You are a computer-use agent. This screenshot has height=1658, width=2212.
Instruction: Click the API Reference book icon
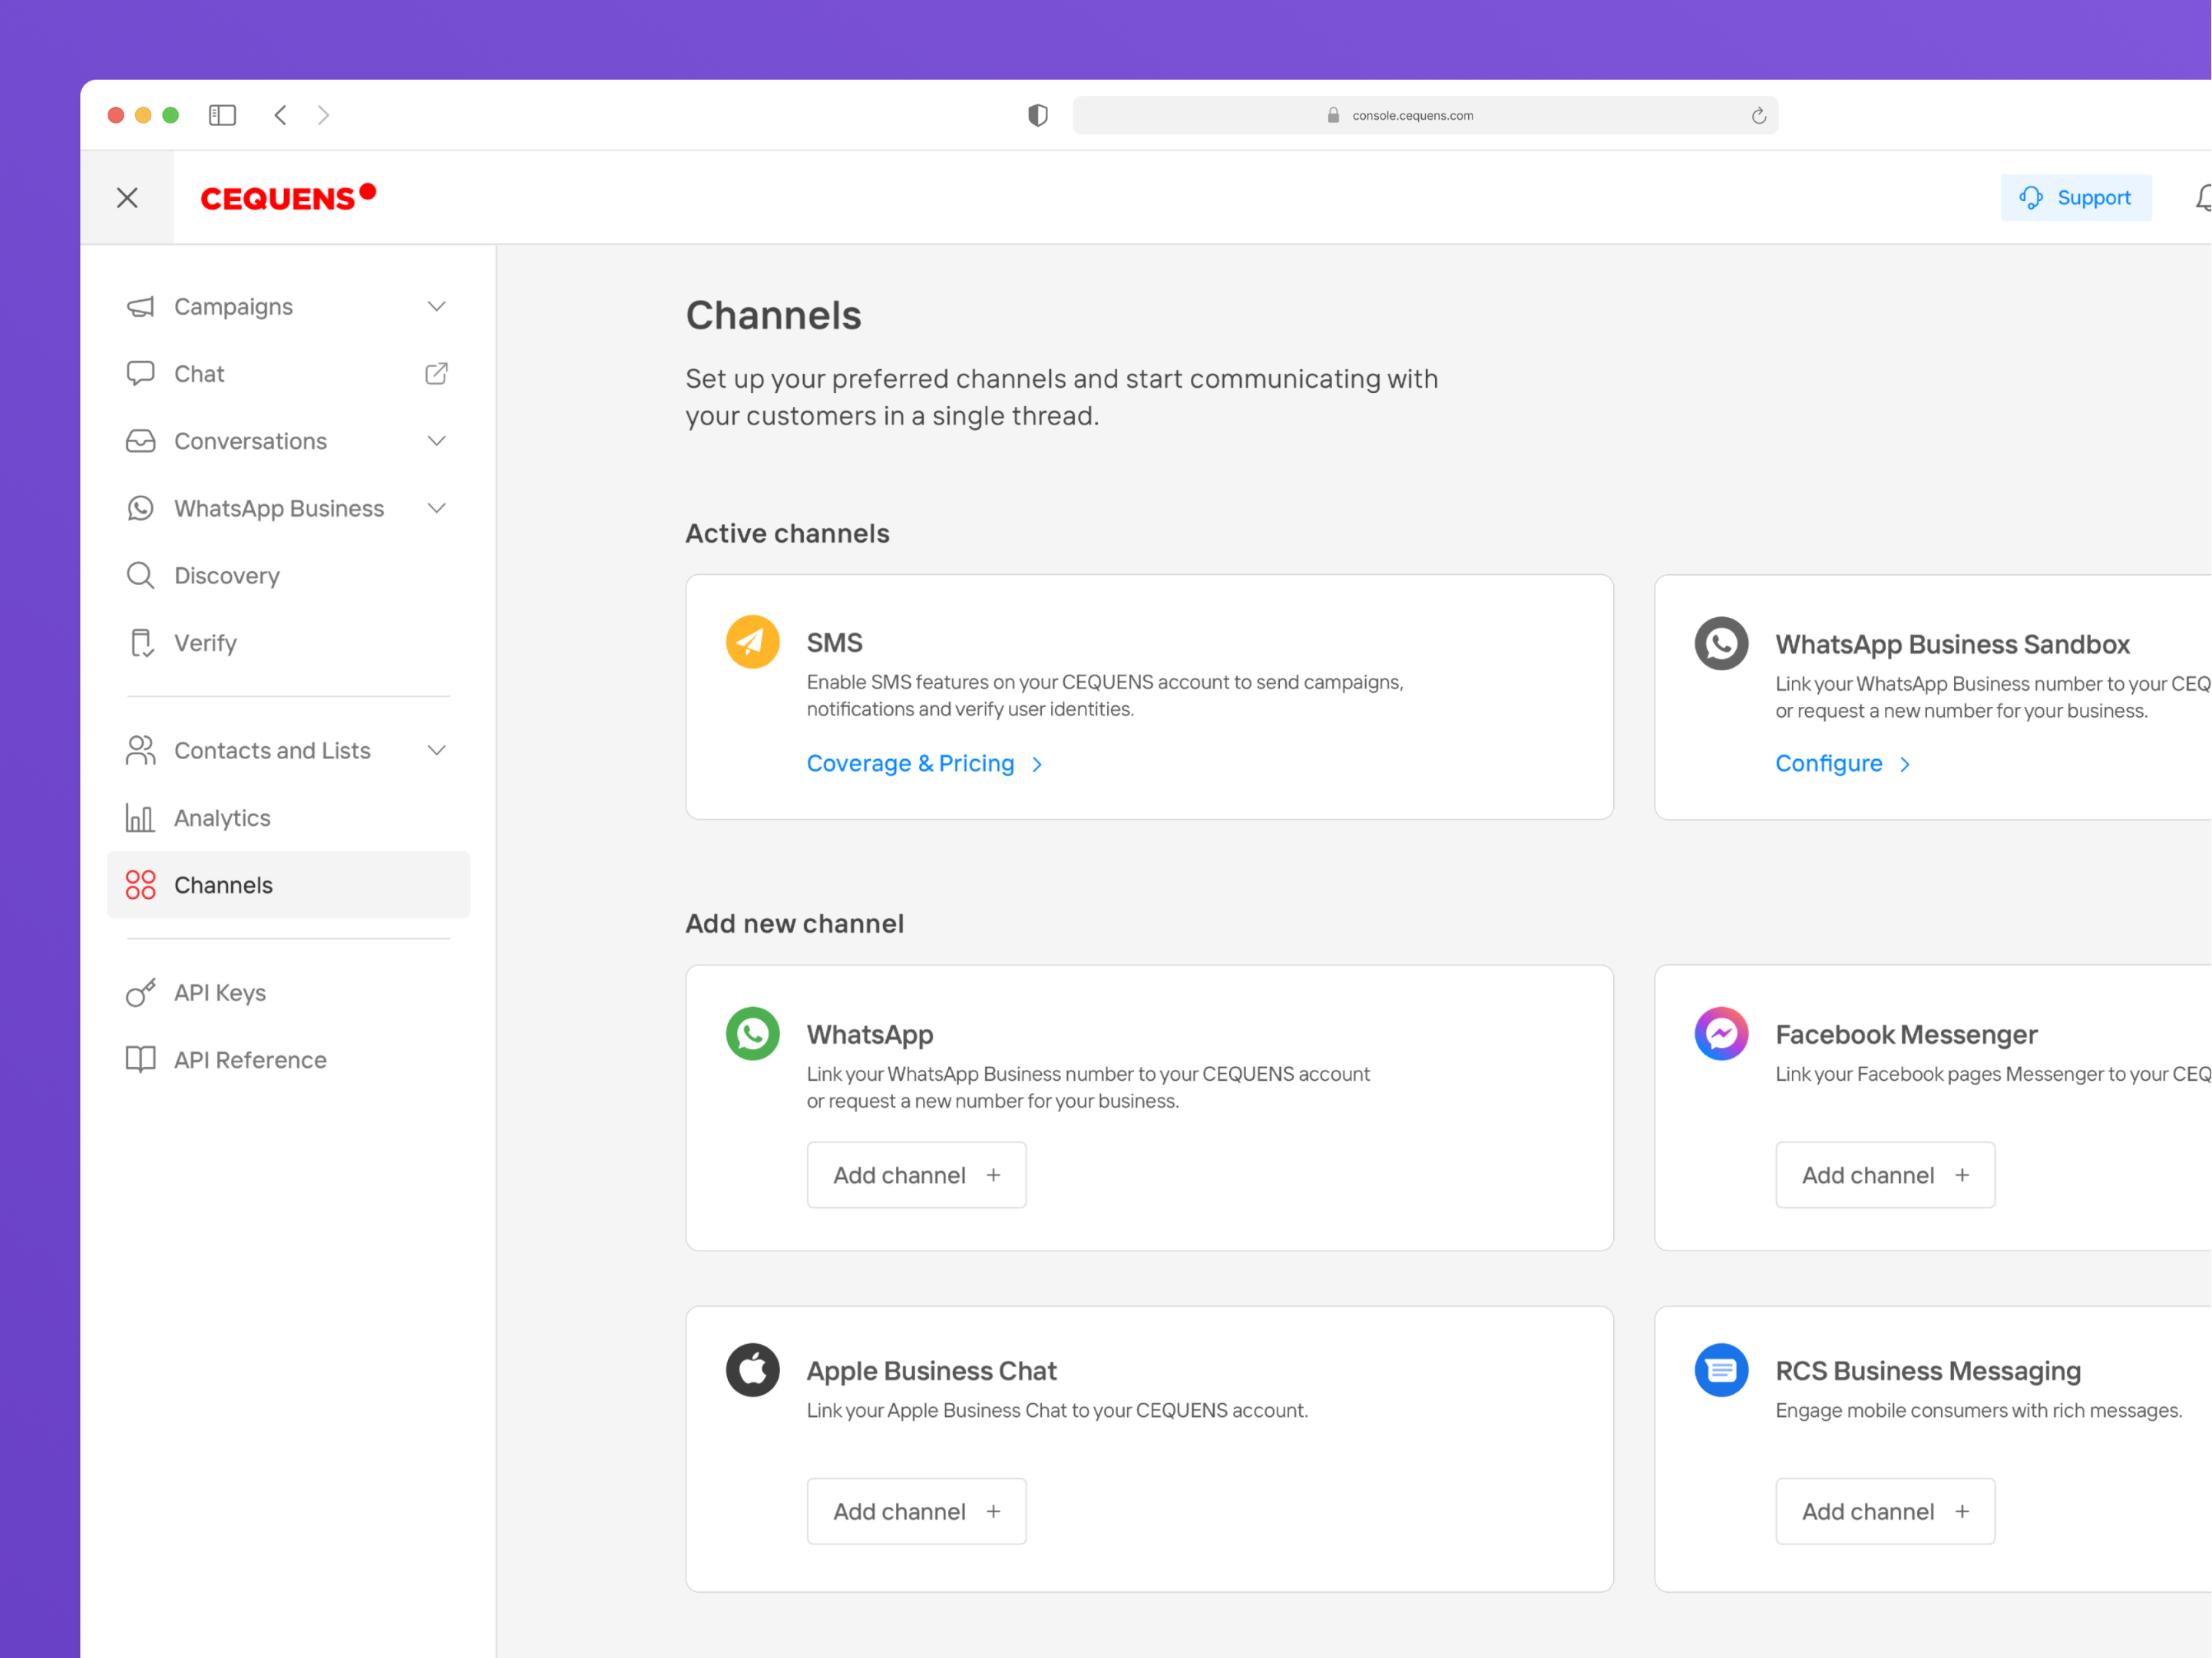141,1059
